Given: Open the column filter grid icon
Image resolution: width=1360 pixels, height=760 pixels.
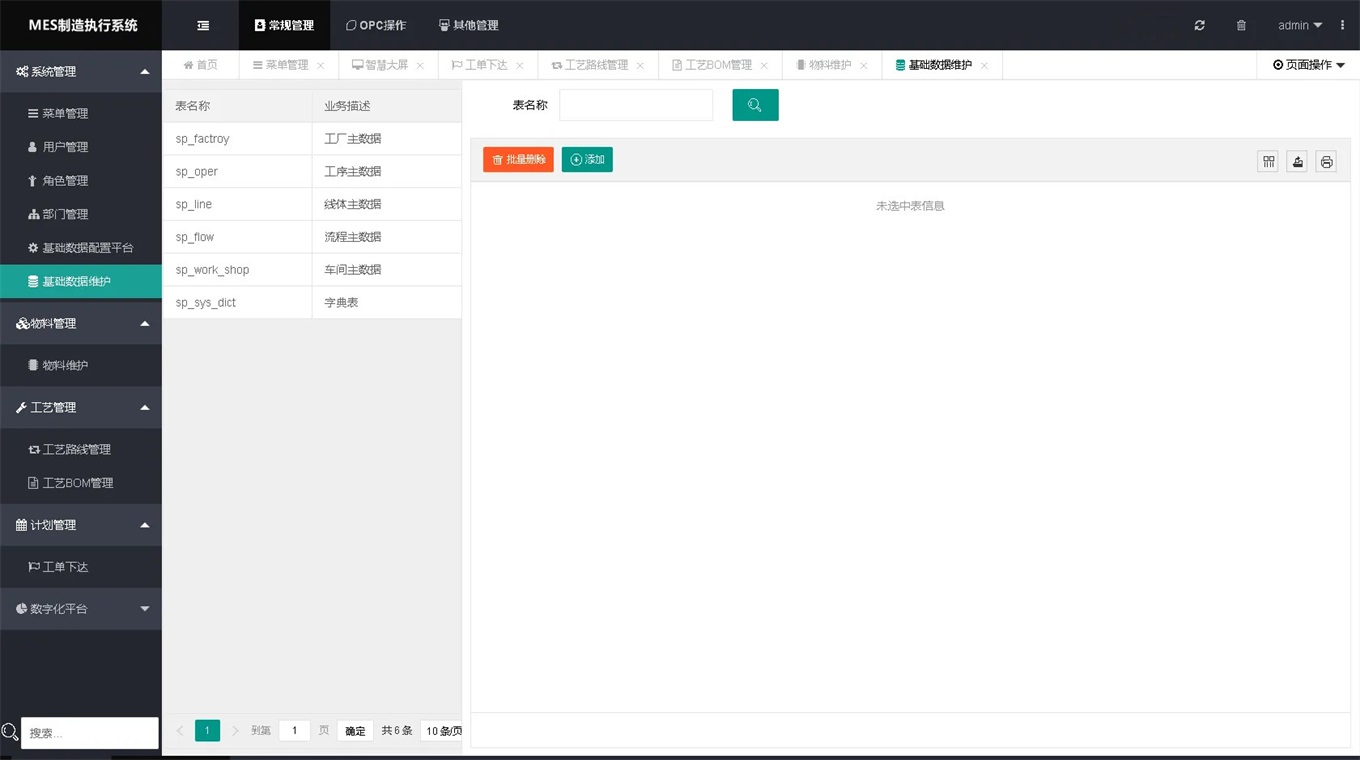Looking at the screenshot, I should click(x=1268, y=162).
